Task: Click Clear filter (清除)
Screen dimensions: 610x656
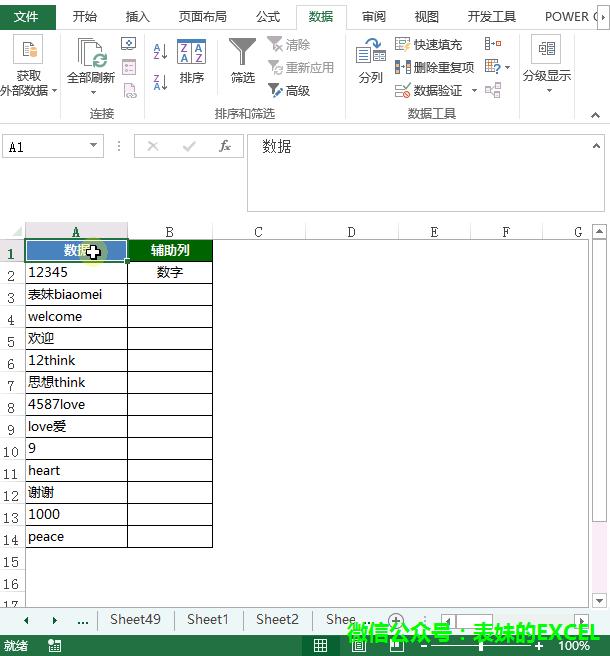Action: tap(289, 44)
